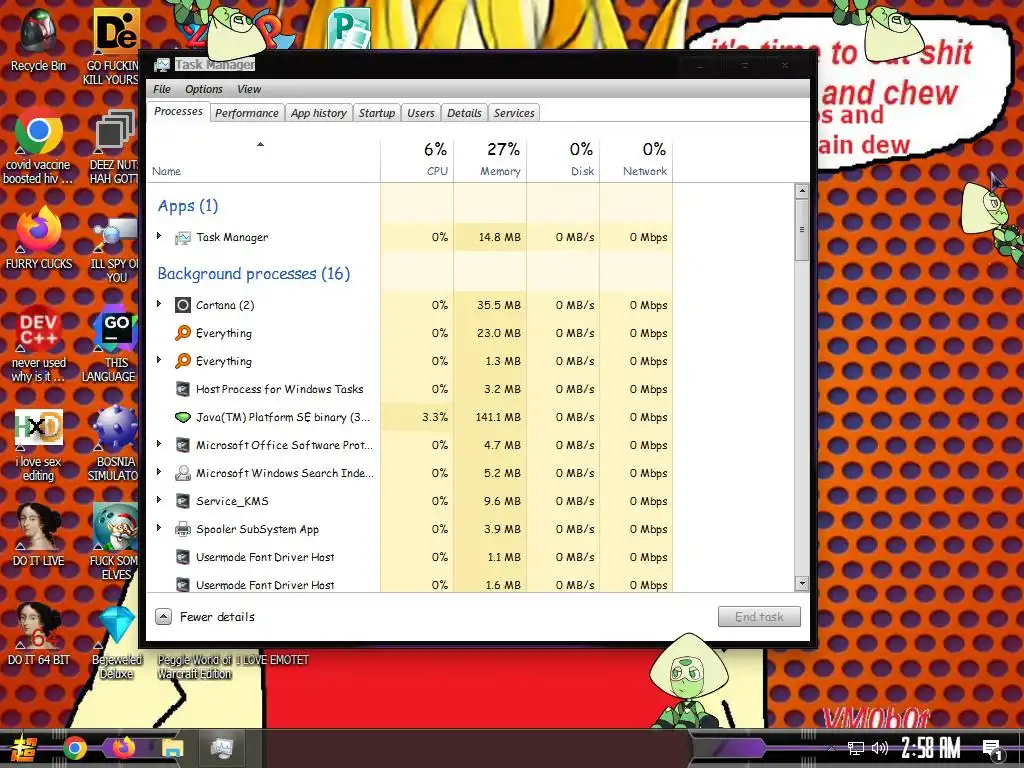Click the Task Manager row icon under Apps
This screenshot has height=768, width=1024.
[183, 238]
